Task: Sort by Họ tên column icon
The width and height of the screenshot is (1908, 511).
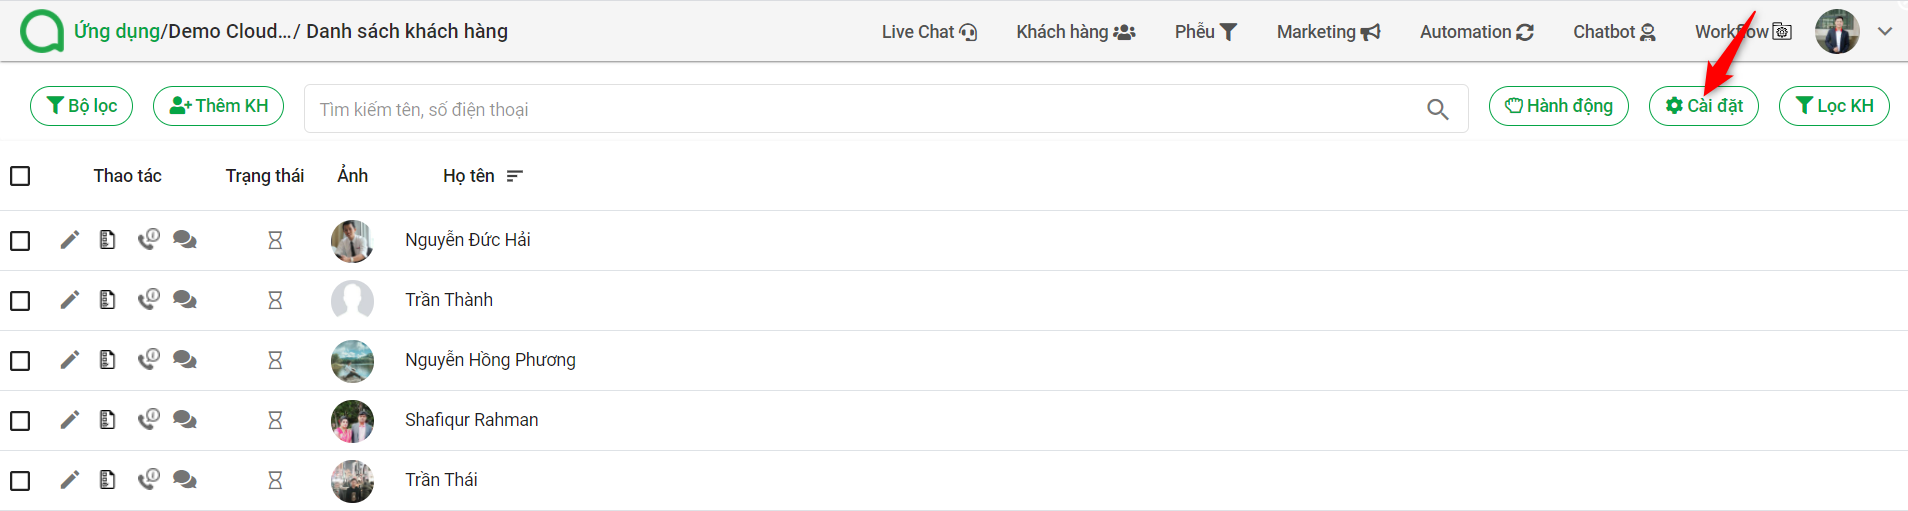Action: (x=515, y=176)
